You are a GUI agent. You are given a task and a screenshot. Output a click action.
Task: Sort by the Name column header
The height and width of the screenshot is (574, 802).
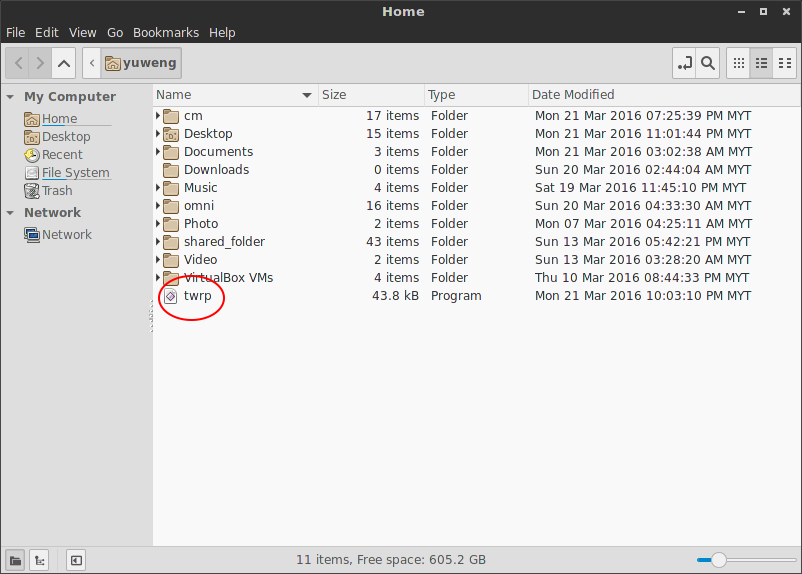click(235, 95)
